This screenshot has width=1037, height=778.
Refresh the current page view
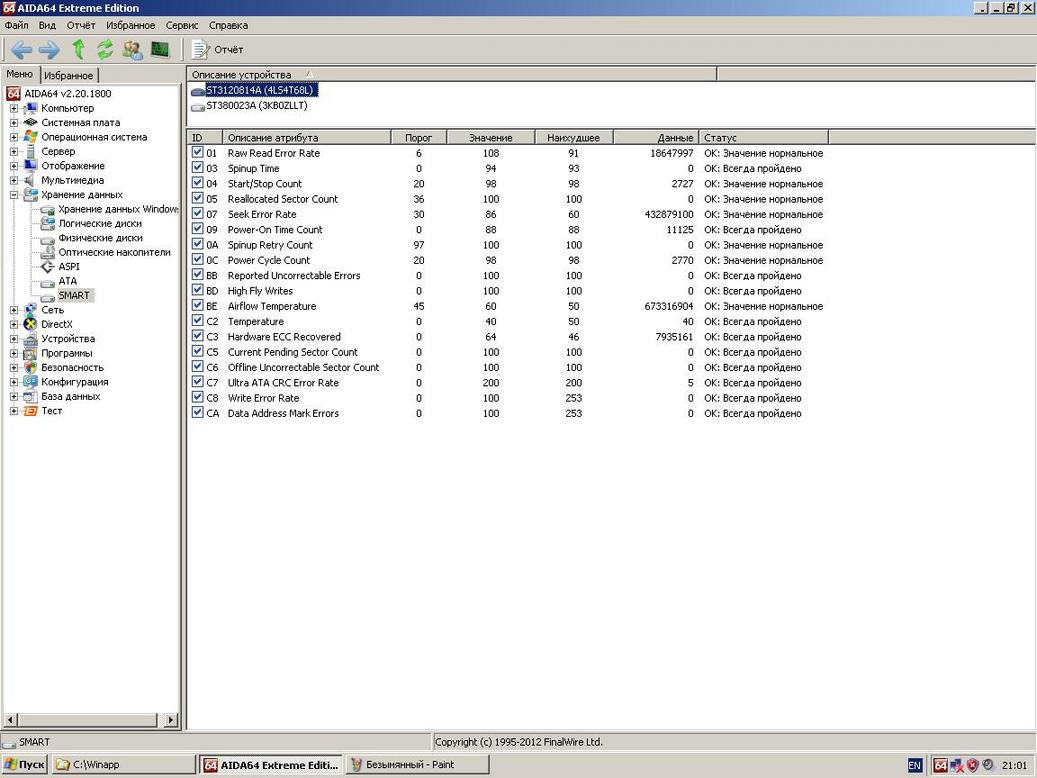coord(104,50)
